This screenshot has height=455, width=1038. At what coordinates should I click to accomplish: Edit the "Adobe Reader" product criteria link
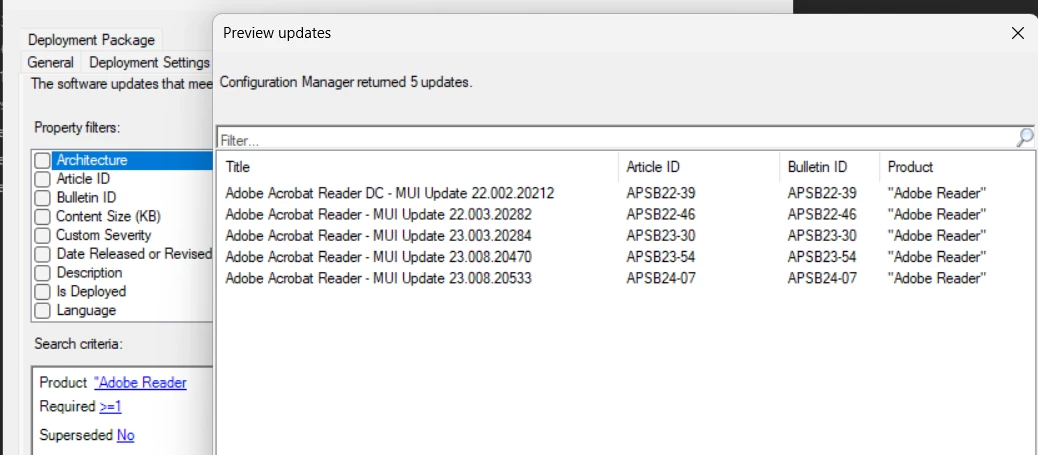[x=140, y=383]
